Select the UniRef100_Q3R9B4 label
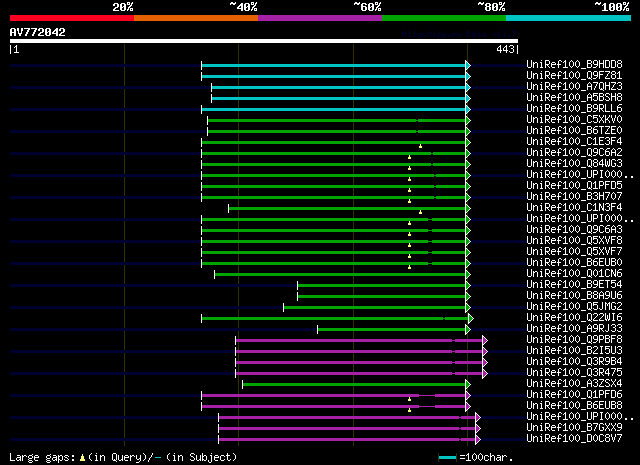Screen dimensions: 640x465 coord(574,362)
